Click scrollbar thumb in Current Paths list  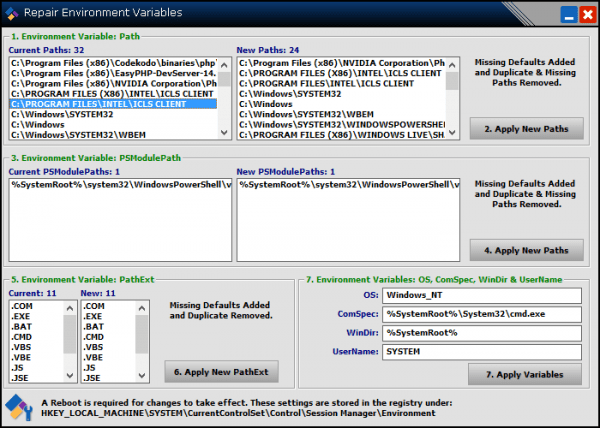pos(225,79)
